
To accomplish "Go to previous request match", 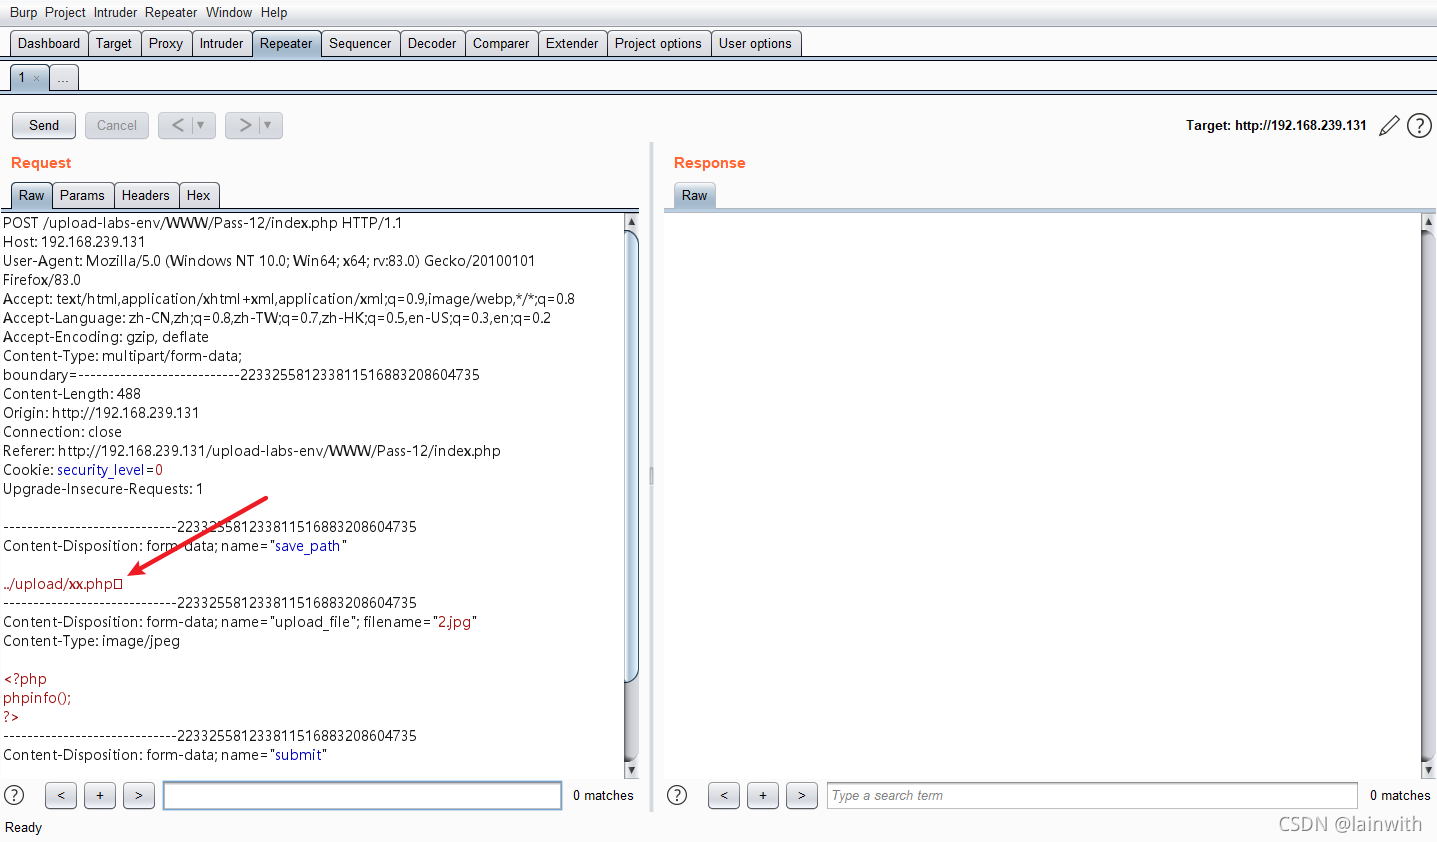I will click(61, 795).
